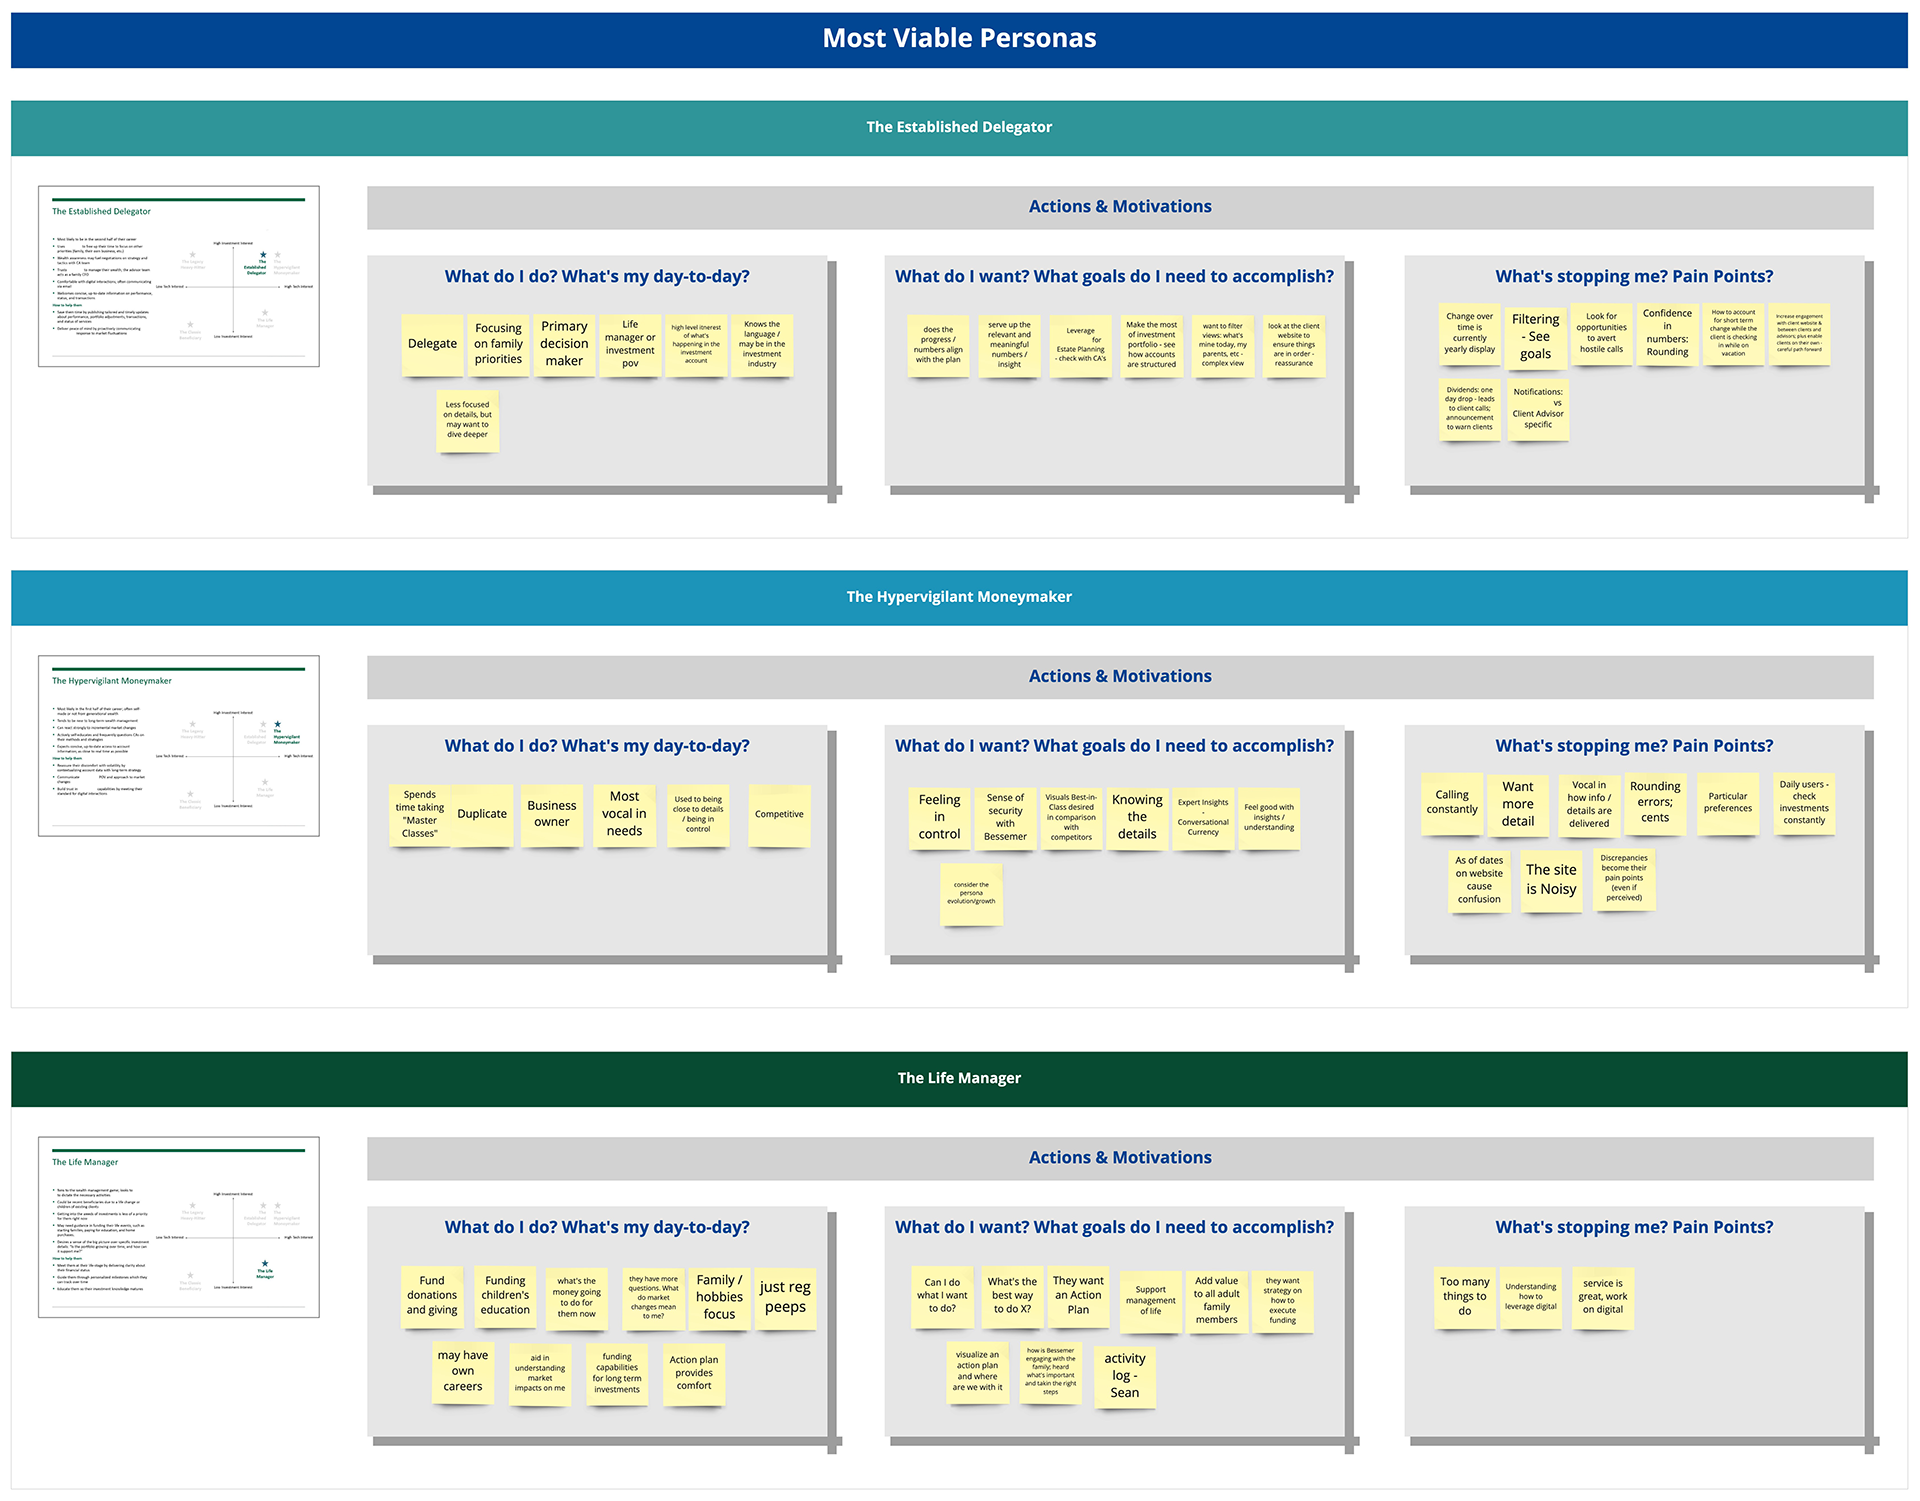Select 'Expert Insights - Conversational Currency' note
Viewport: 1920px width, 1501px height.
click(x=1203, y=818)
